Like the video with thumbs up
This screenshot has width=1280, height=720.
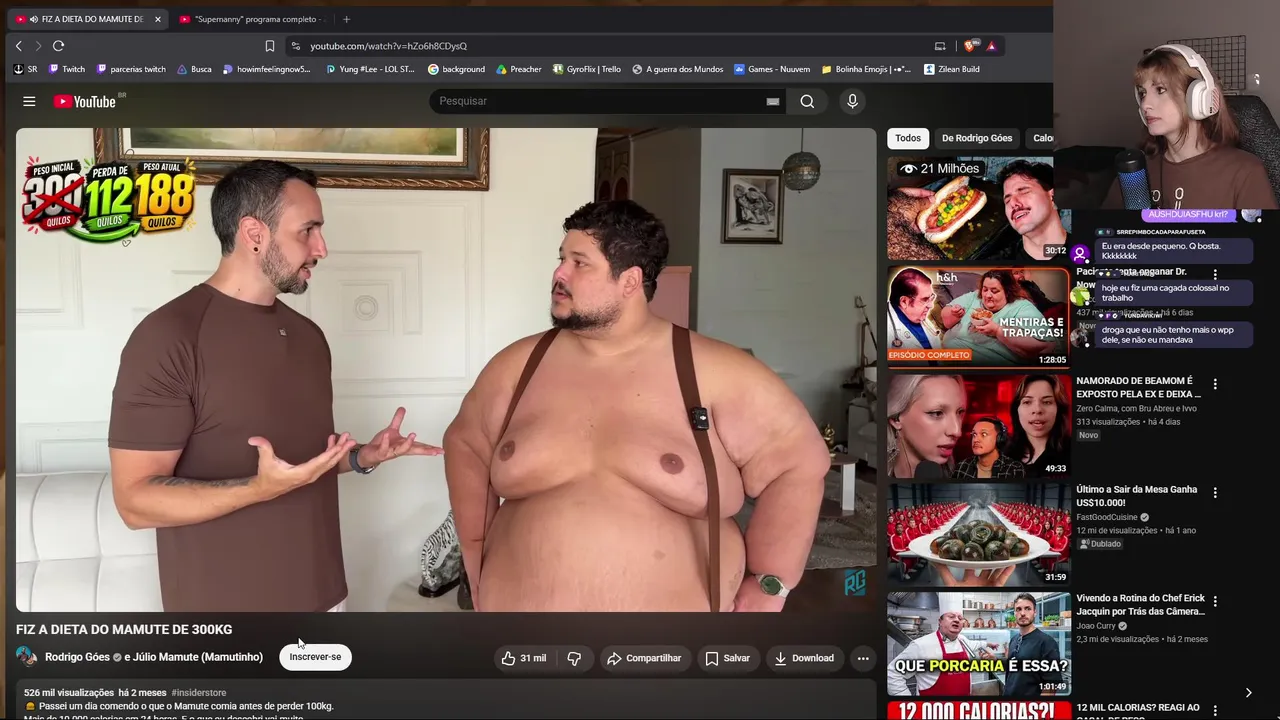point(524,658)
